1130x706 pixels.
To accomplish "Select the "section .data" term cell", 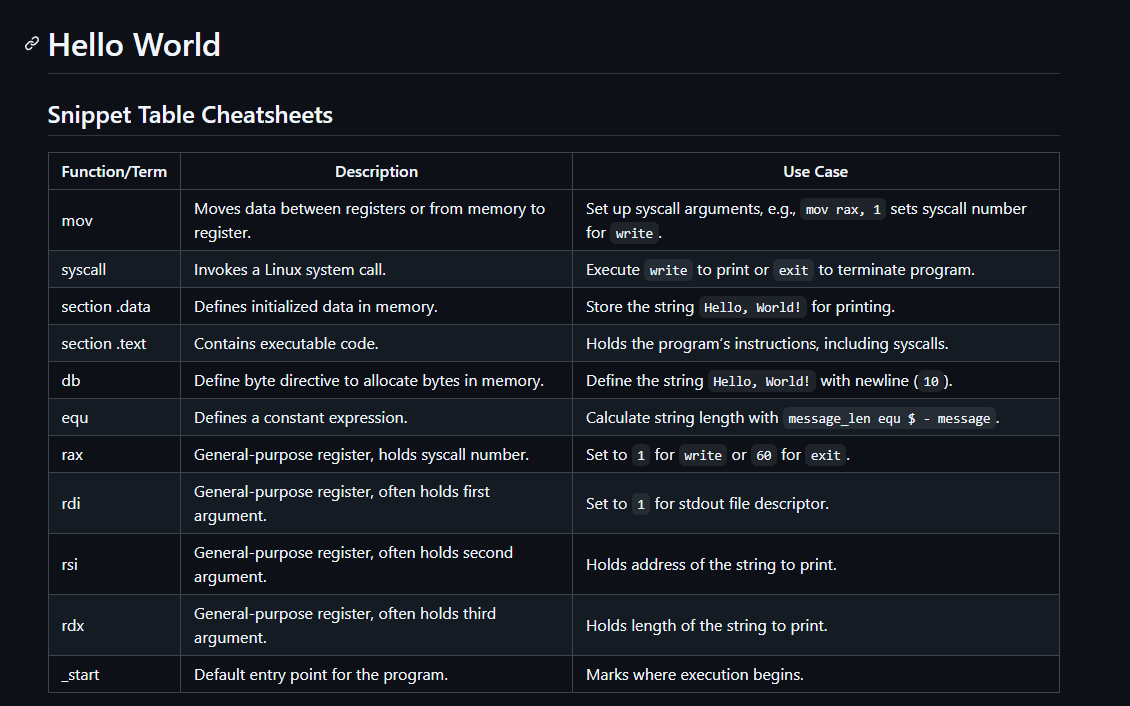I will point(106,307).
